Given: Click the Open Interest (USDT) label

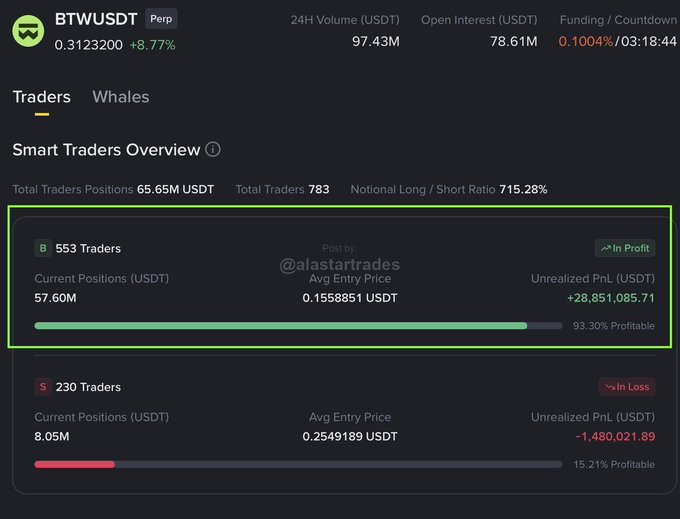Looking at the screenshot, I should 479,20.
